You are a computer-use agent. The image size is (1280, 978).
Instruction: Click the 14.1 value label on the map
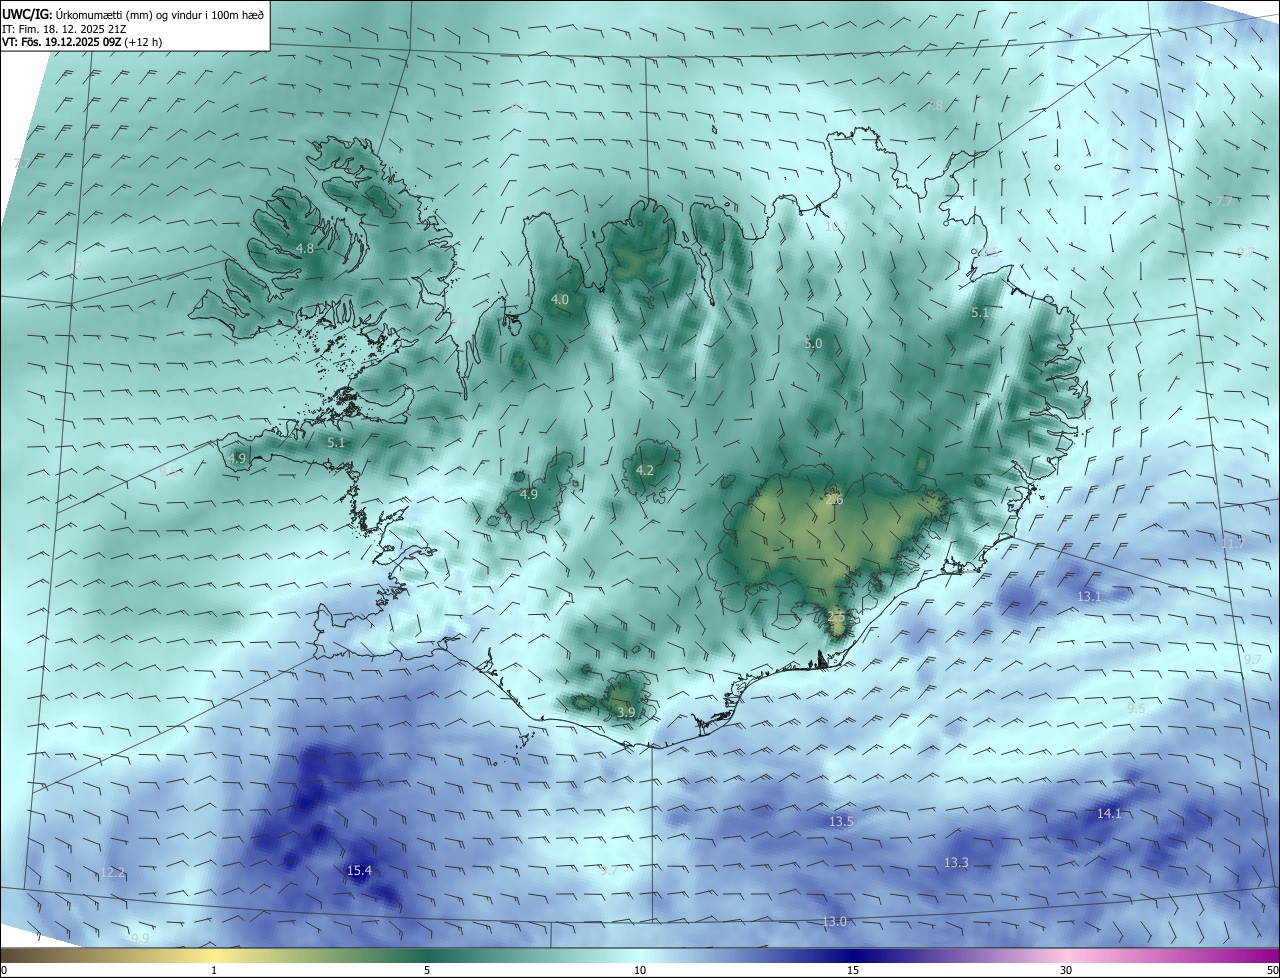[x=1109, y=813]
